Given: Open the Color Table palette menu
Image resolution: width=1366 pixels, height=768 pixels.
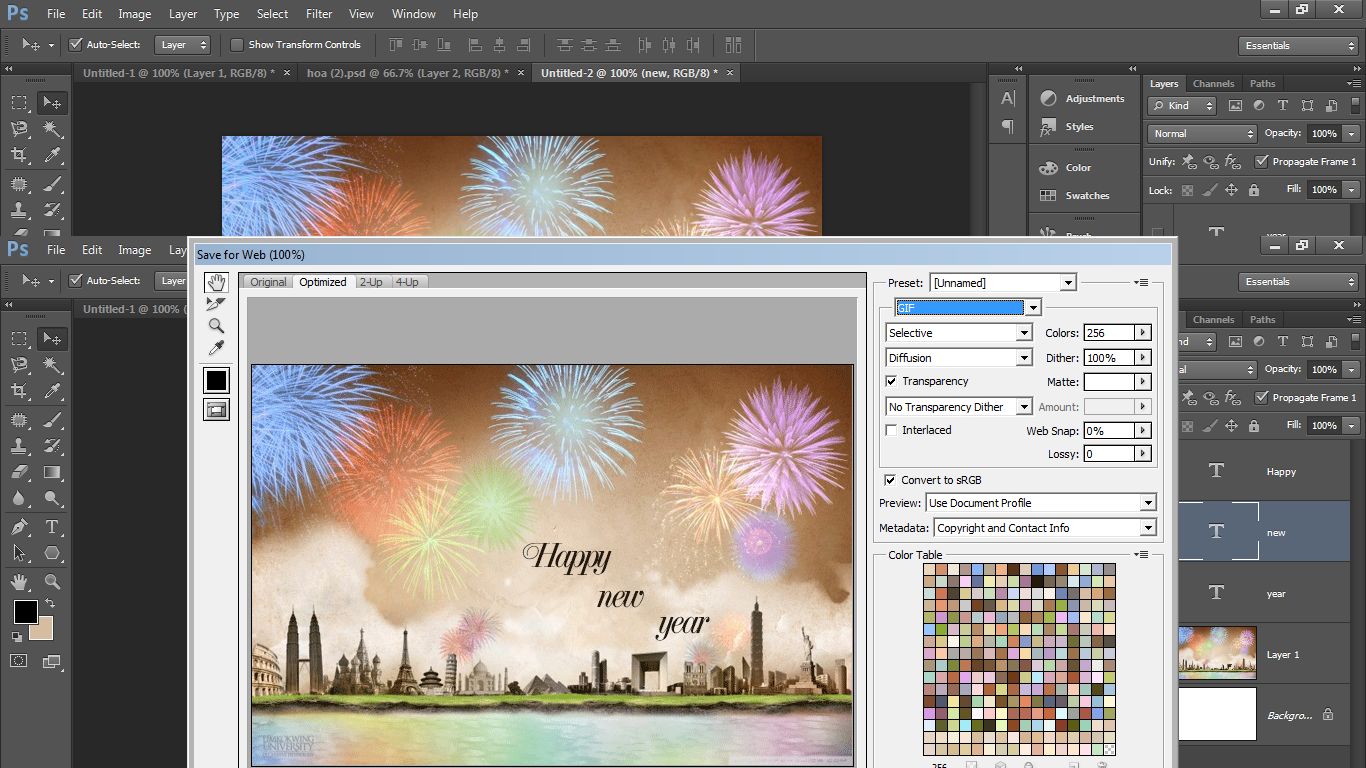Looking at the screenshot, I should 1142,555.
